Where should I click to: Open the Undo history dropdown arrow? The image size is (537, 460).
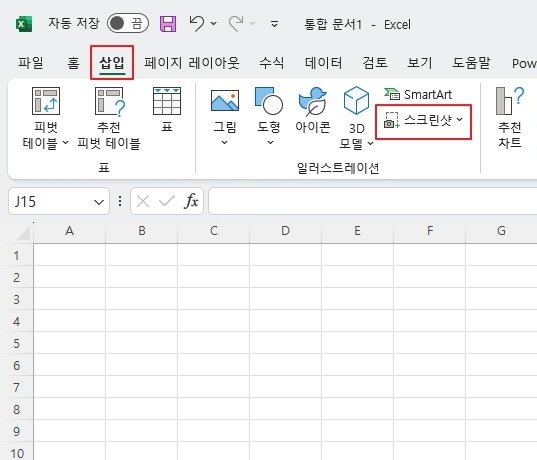point(214,24)
